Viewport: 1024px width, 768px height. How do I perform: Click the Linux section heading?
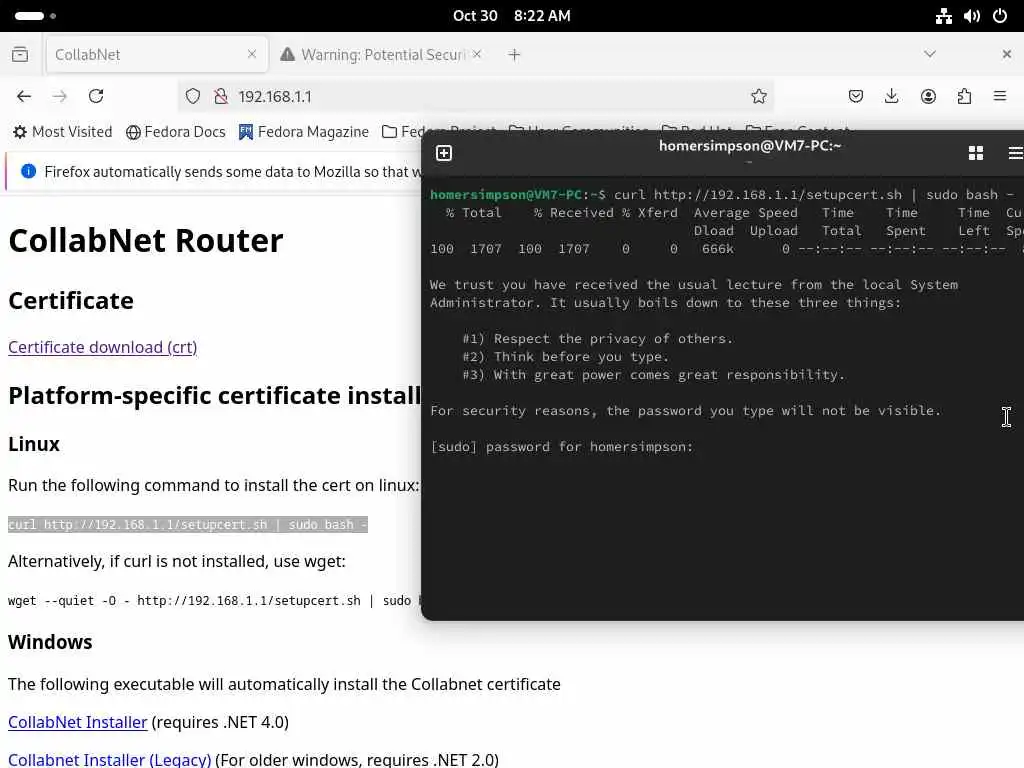pos(34,444)
